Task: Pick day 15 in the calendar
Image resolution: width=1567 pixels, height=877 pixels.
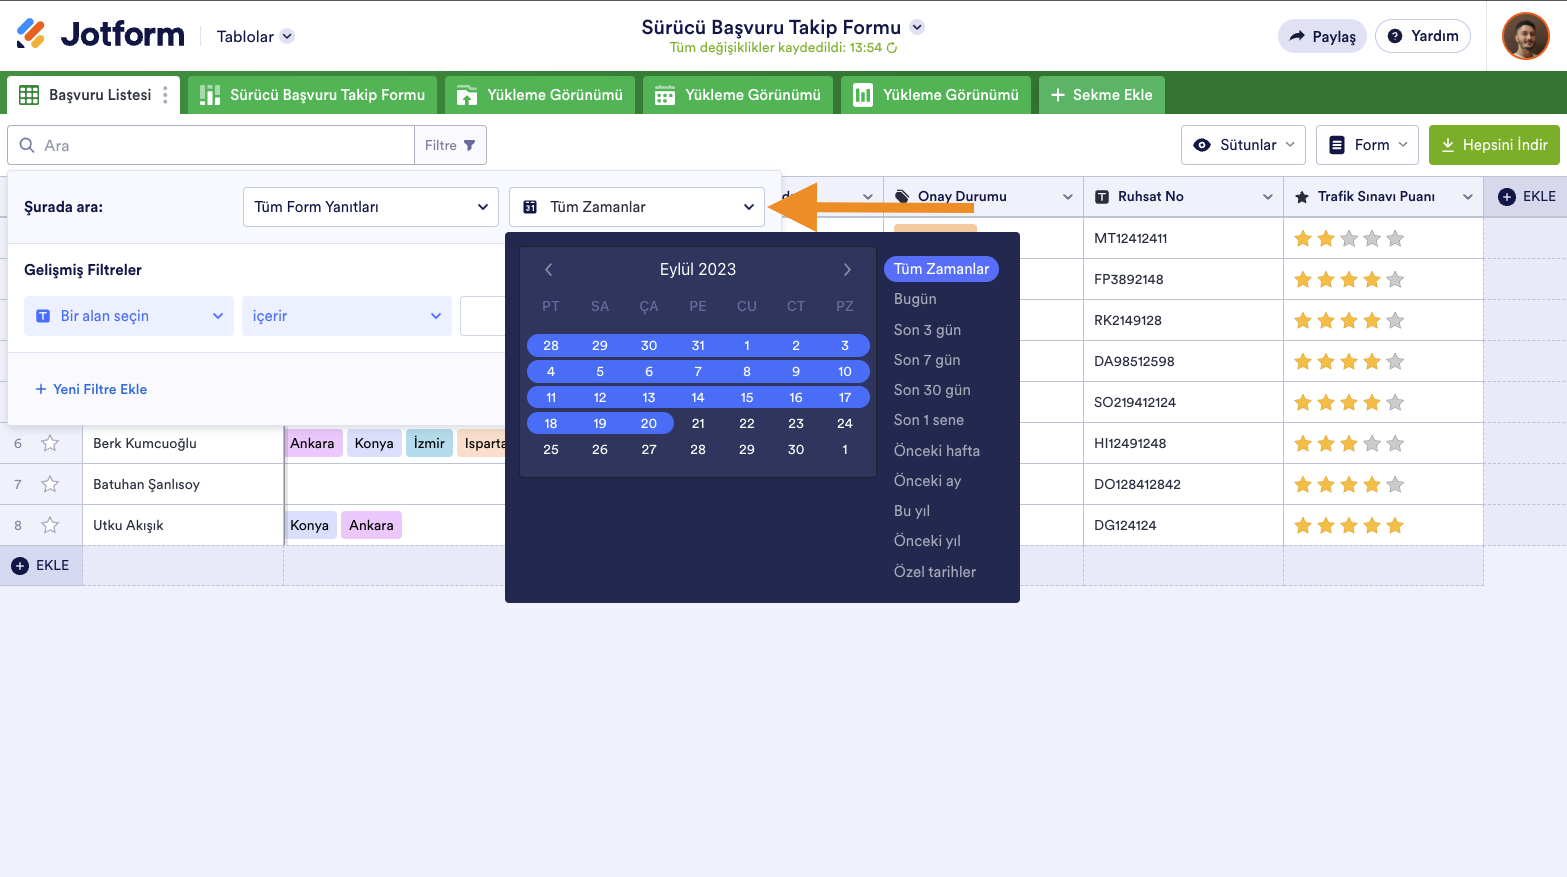Action: [x=747, y=398]
